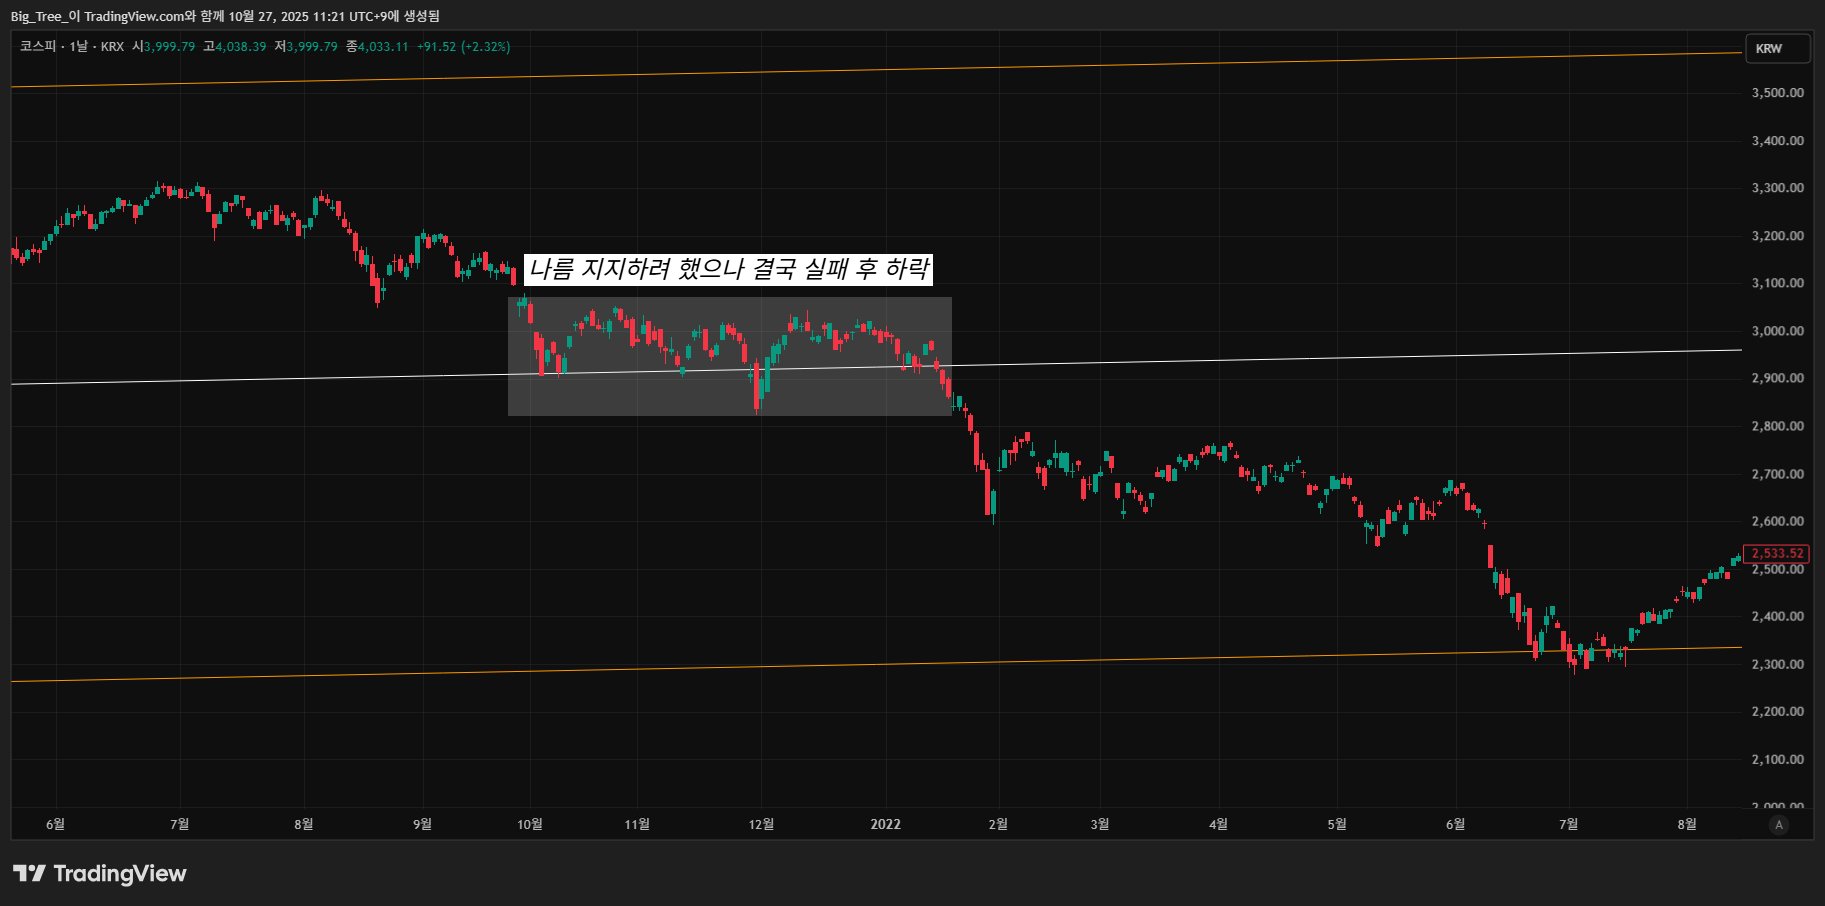
Task: Click the 2,800.00 price axis label
Action: point(1778,426)
